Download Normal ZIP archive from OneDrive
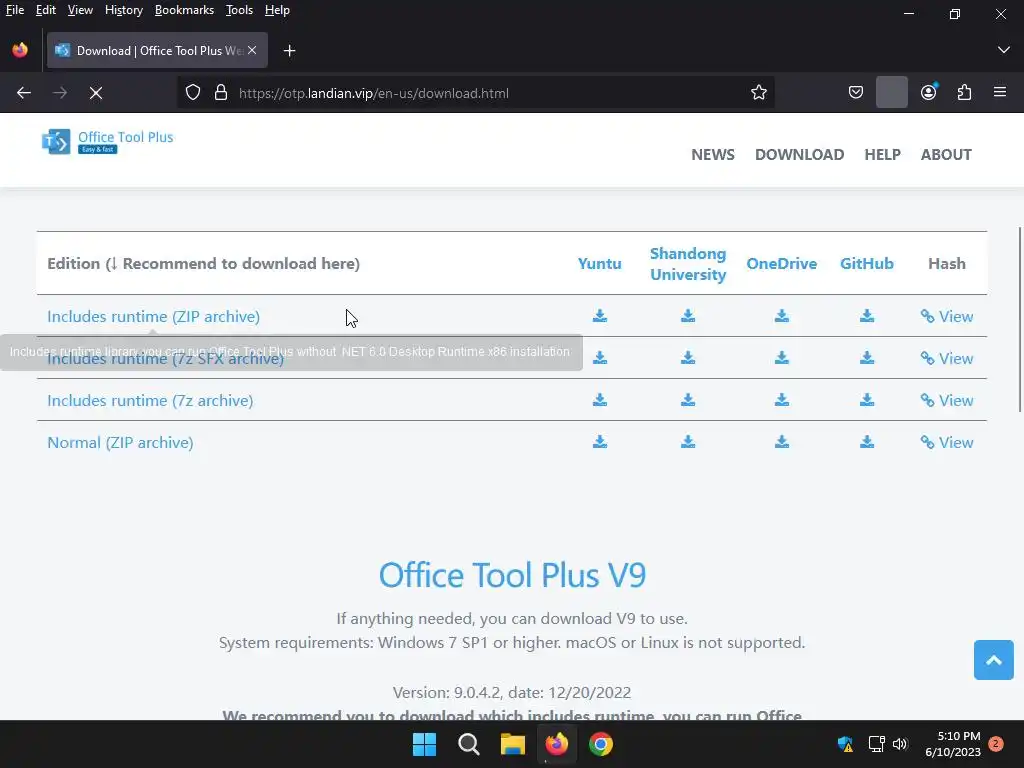 pyautogui.click(x=782, y=442)
